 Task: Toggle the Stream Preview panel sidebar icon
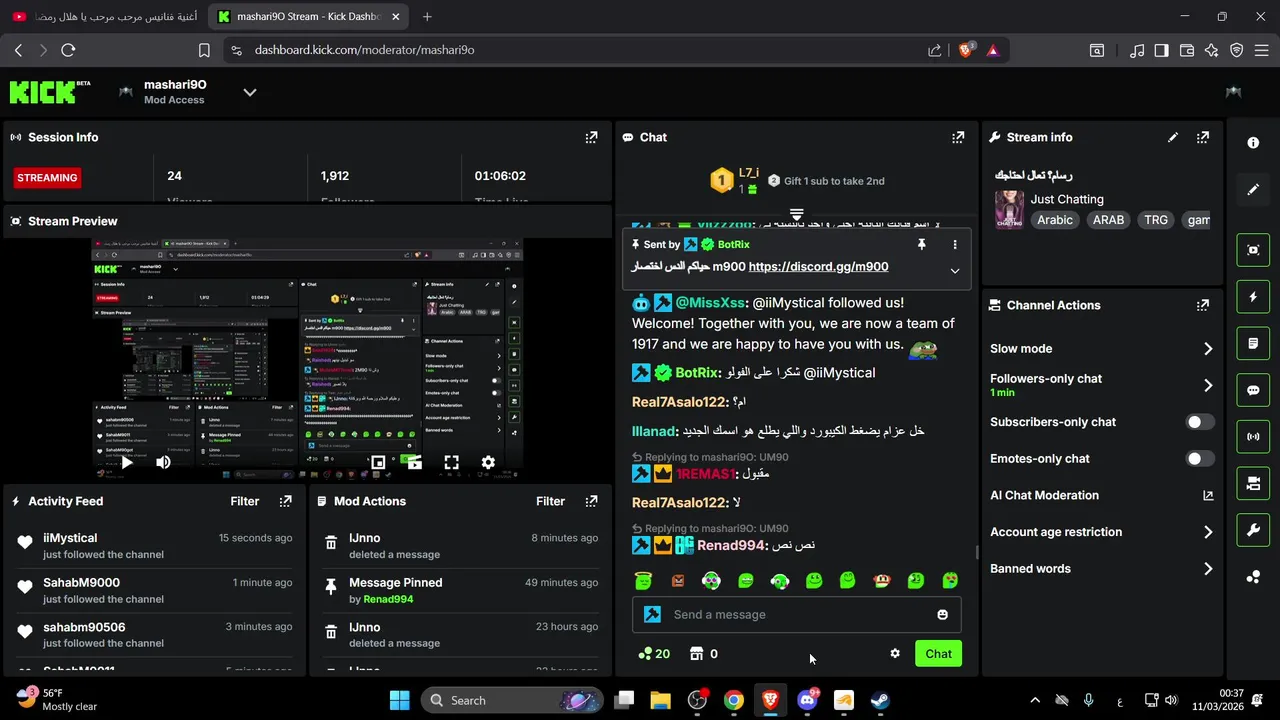click(1253, 250)
